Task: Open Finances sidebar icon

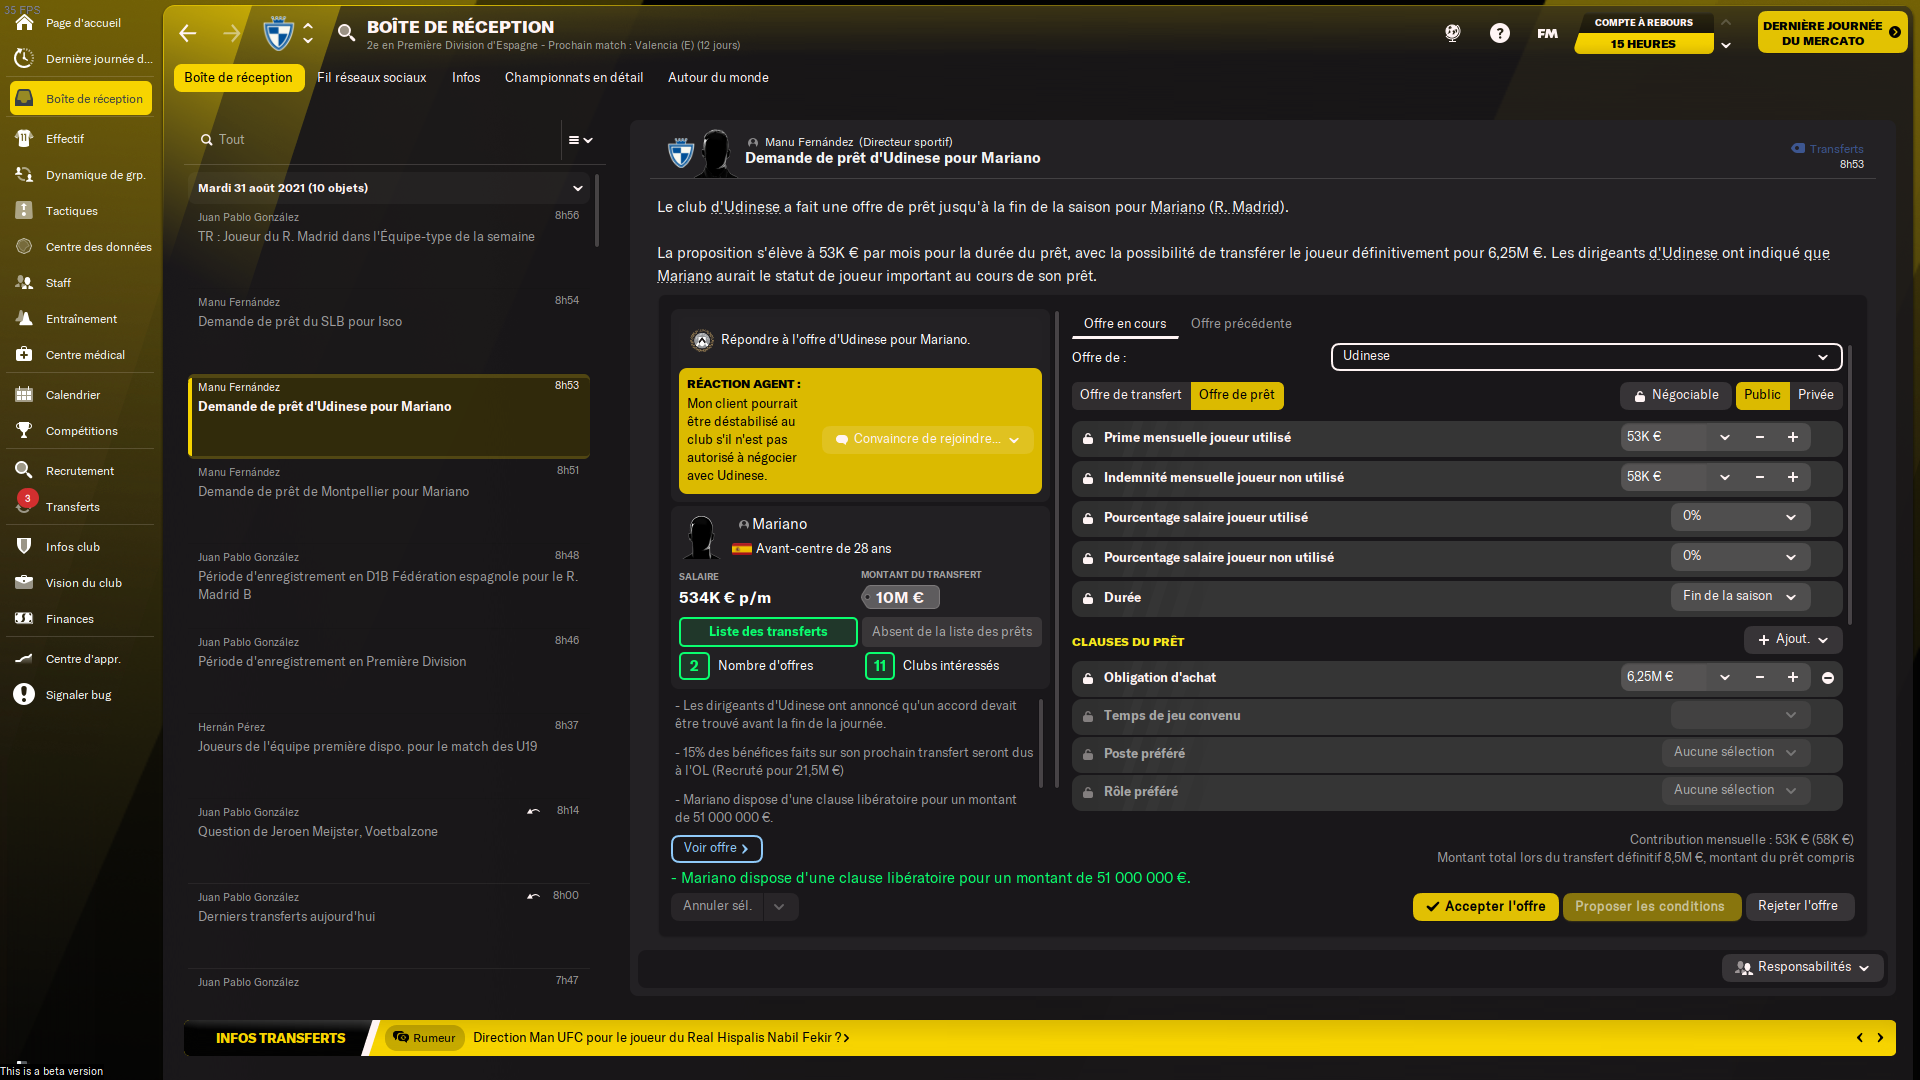Action: pyautogui.click(x=24, y=619)
